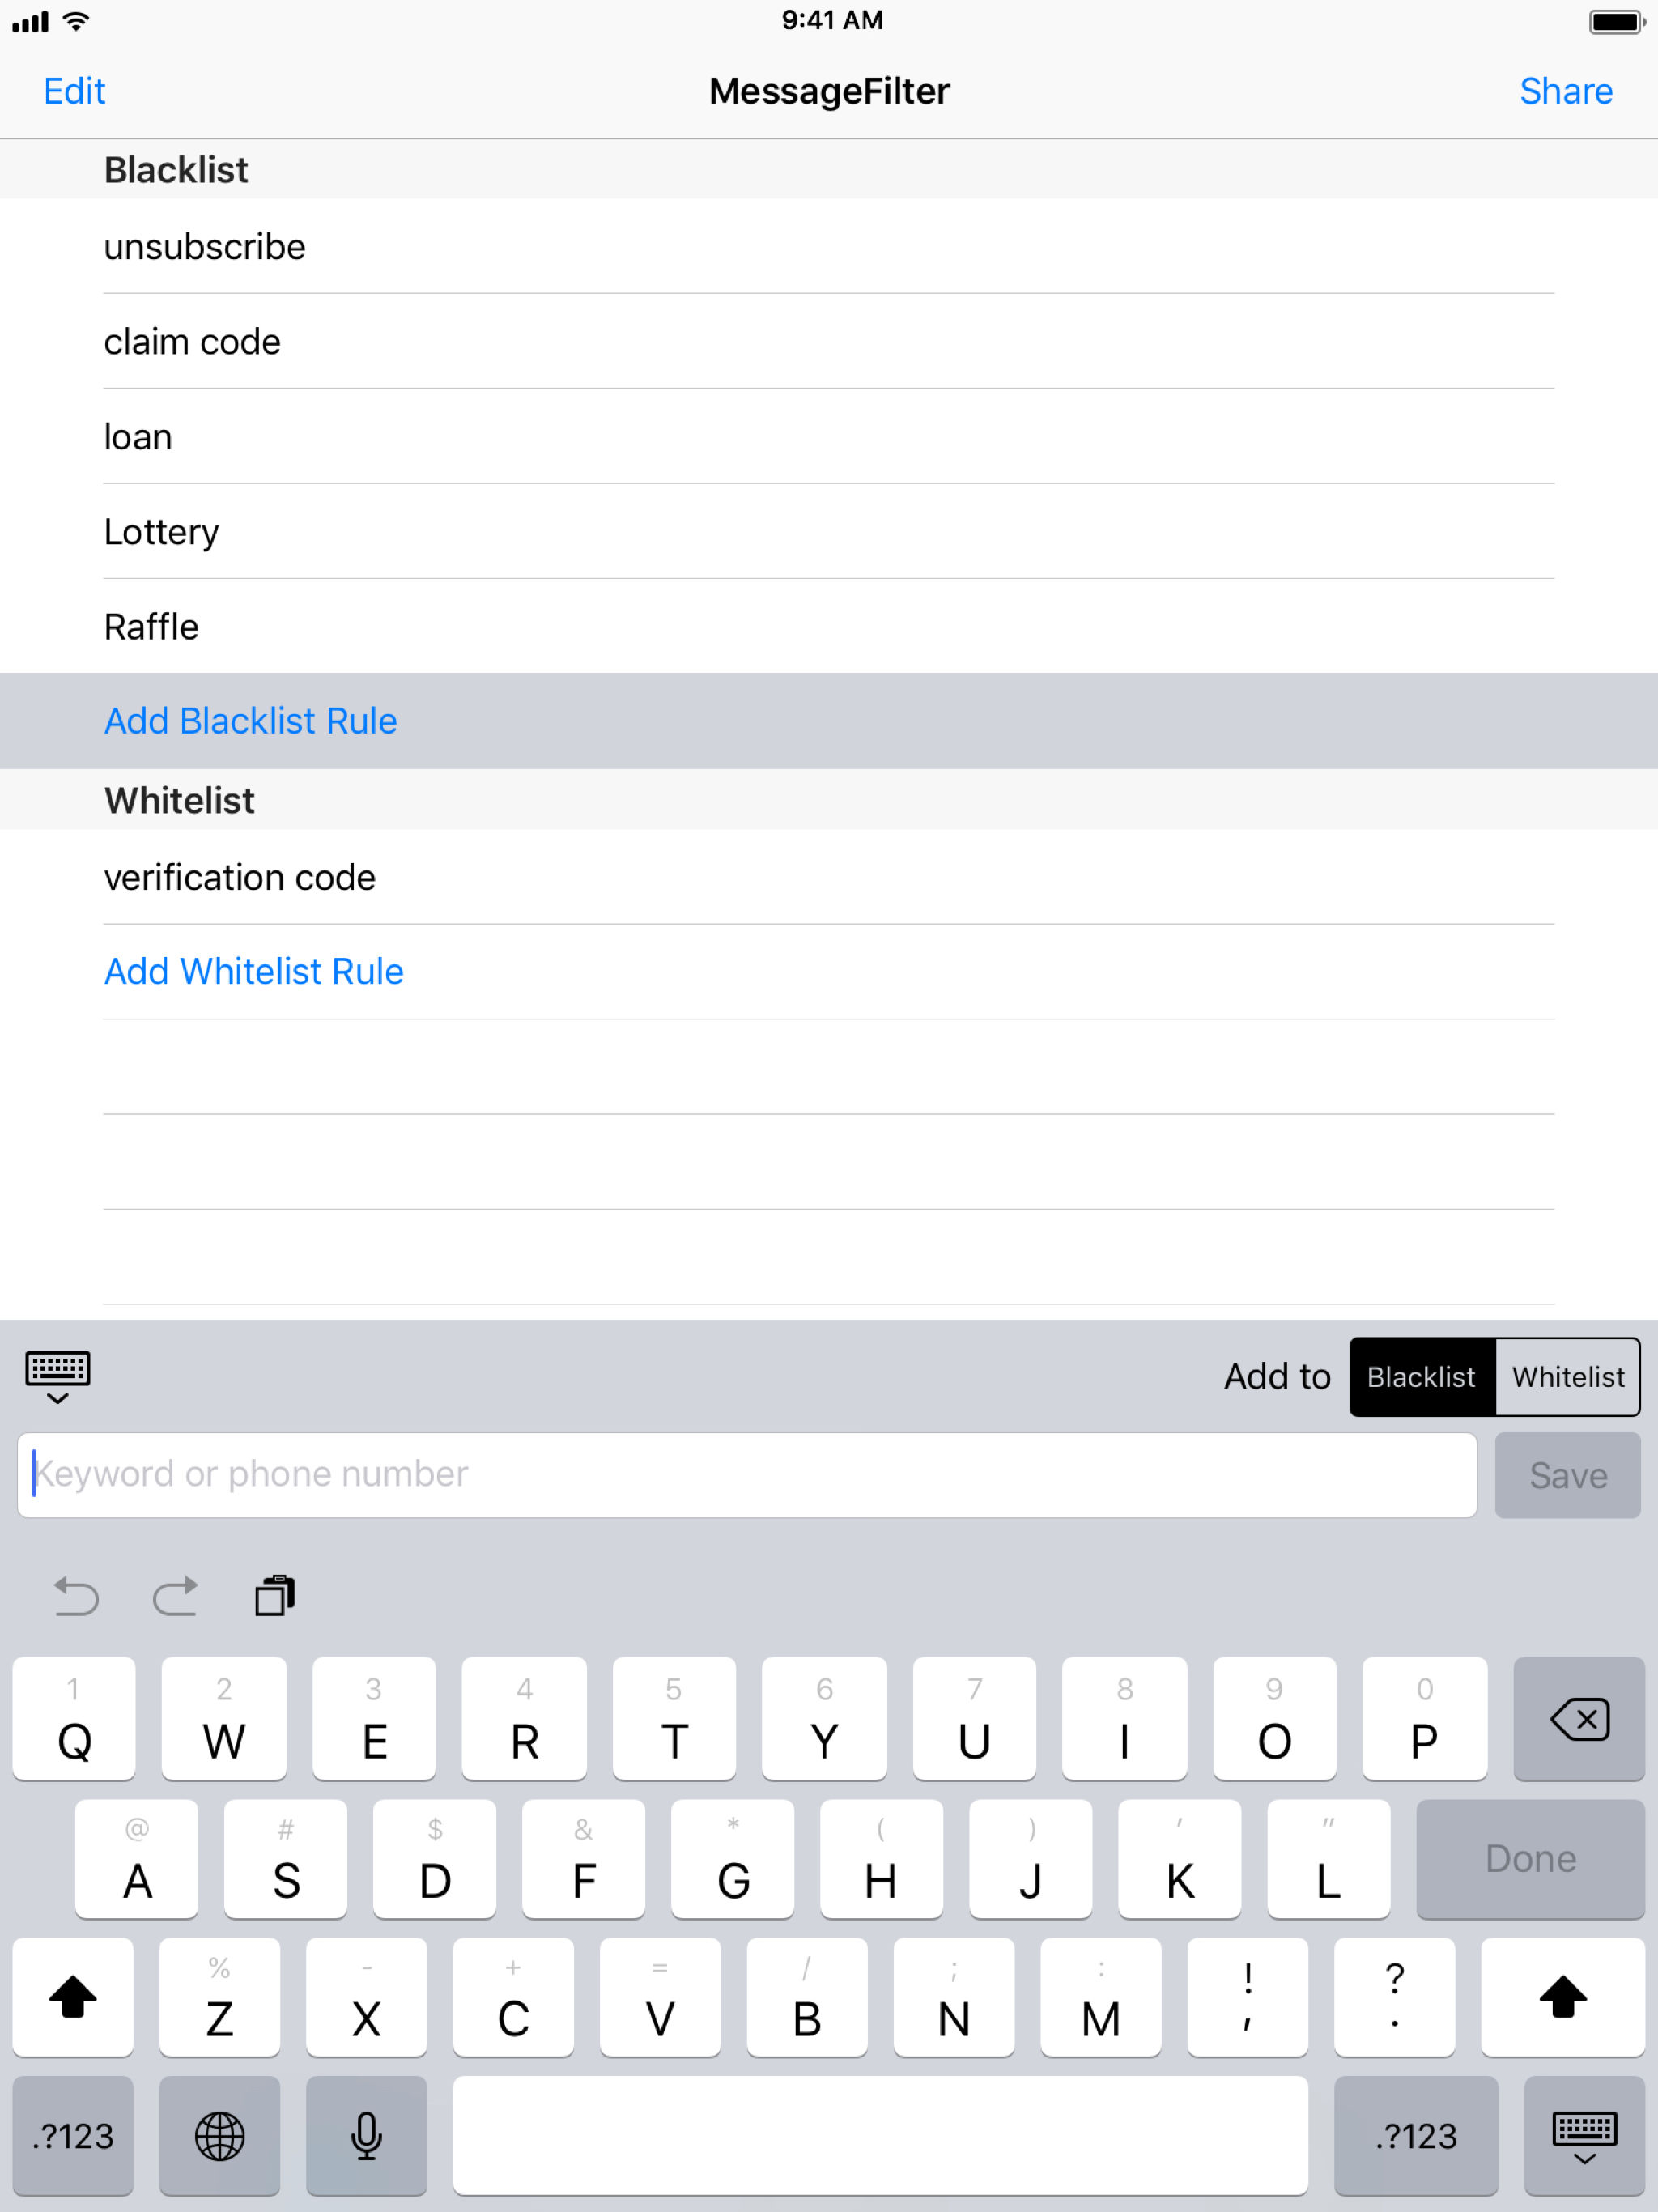Tap Add Whitelist Rule link
This screenshot has width=1658, height=2212.
pos(254,971)
